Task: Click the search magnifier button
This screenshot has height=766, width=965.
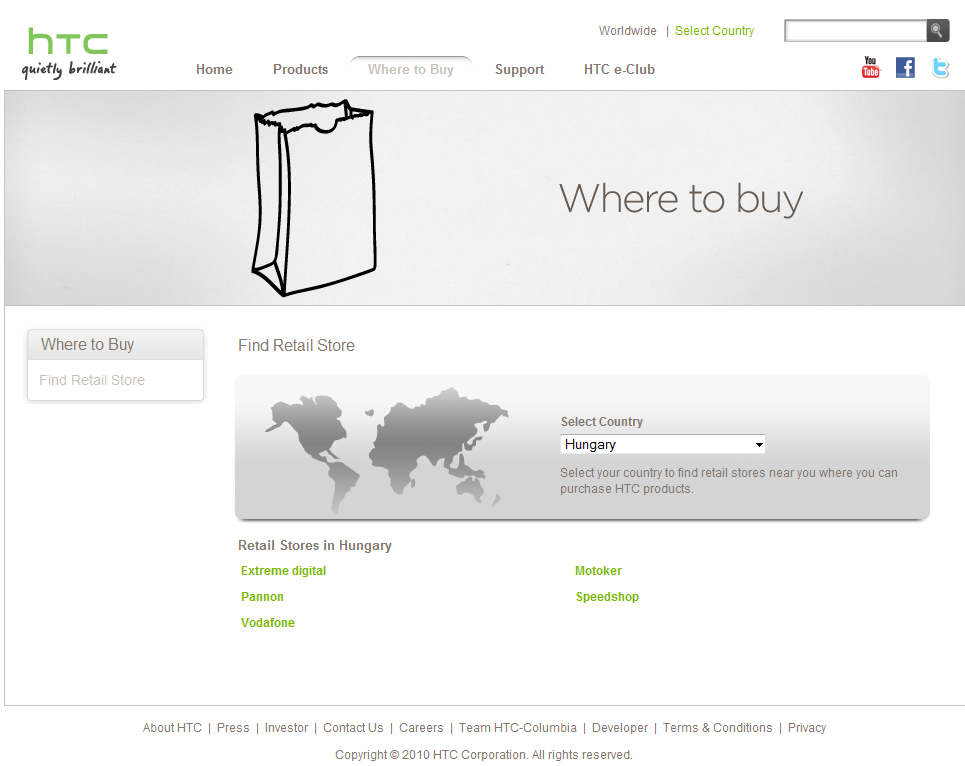Action: coord(937,30)
